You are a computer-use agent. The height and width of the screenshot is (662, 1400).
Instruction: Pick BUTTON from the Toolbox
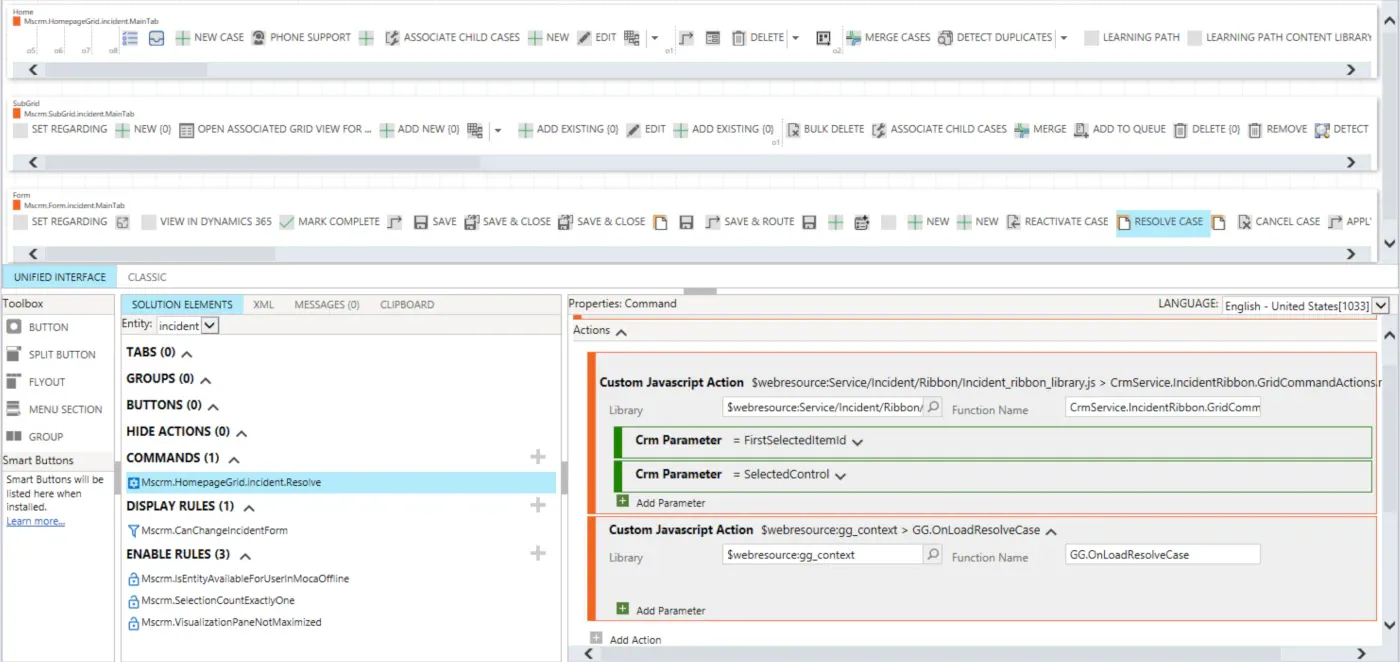tap(38, 327)
